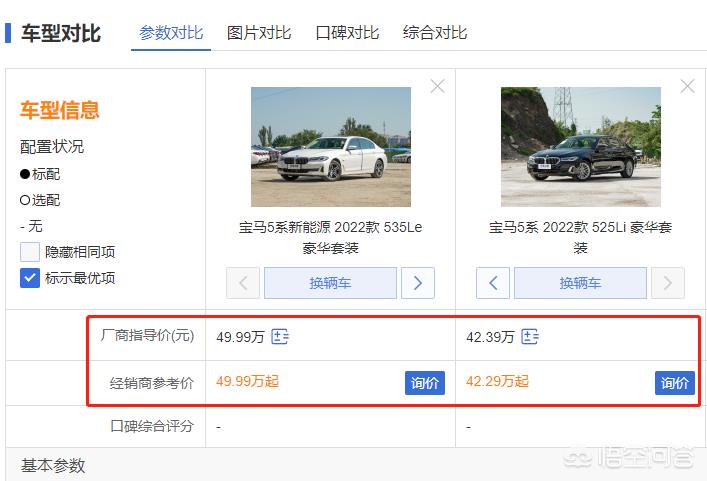Remove the 525Li car from comparison
Image resolution: width=707 pixels, height=481 pixels.
click(x=687, y=86)
